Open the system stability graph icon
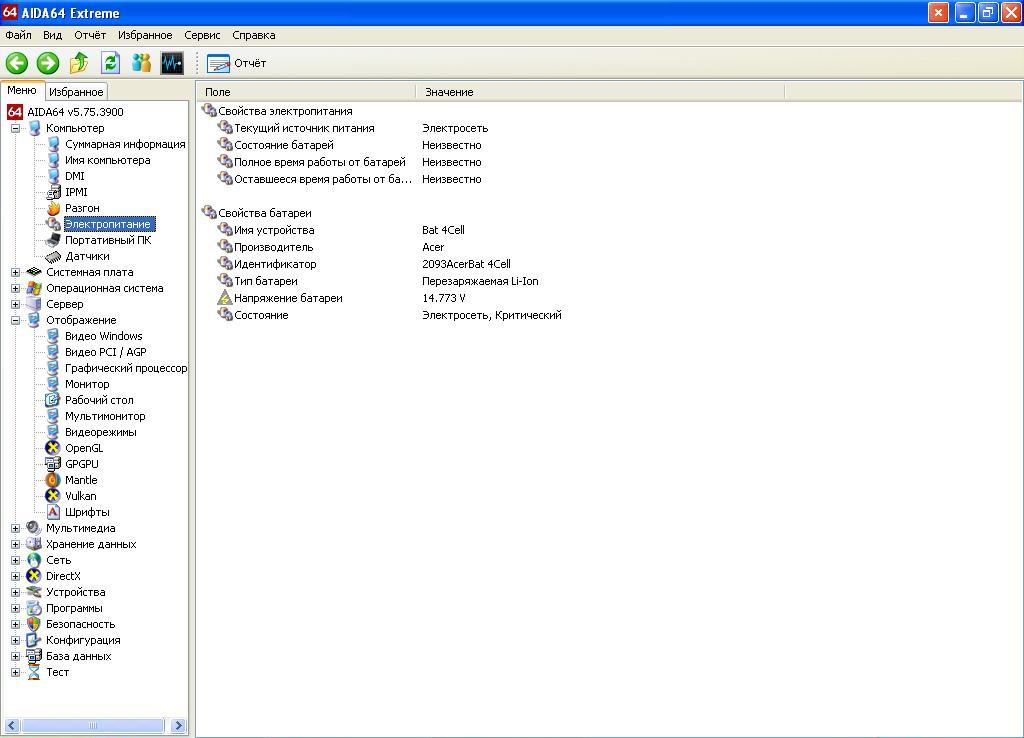Screen dimensions: 1024x738 point(172,63)
